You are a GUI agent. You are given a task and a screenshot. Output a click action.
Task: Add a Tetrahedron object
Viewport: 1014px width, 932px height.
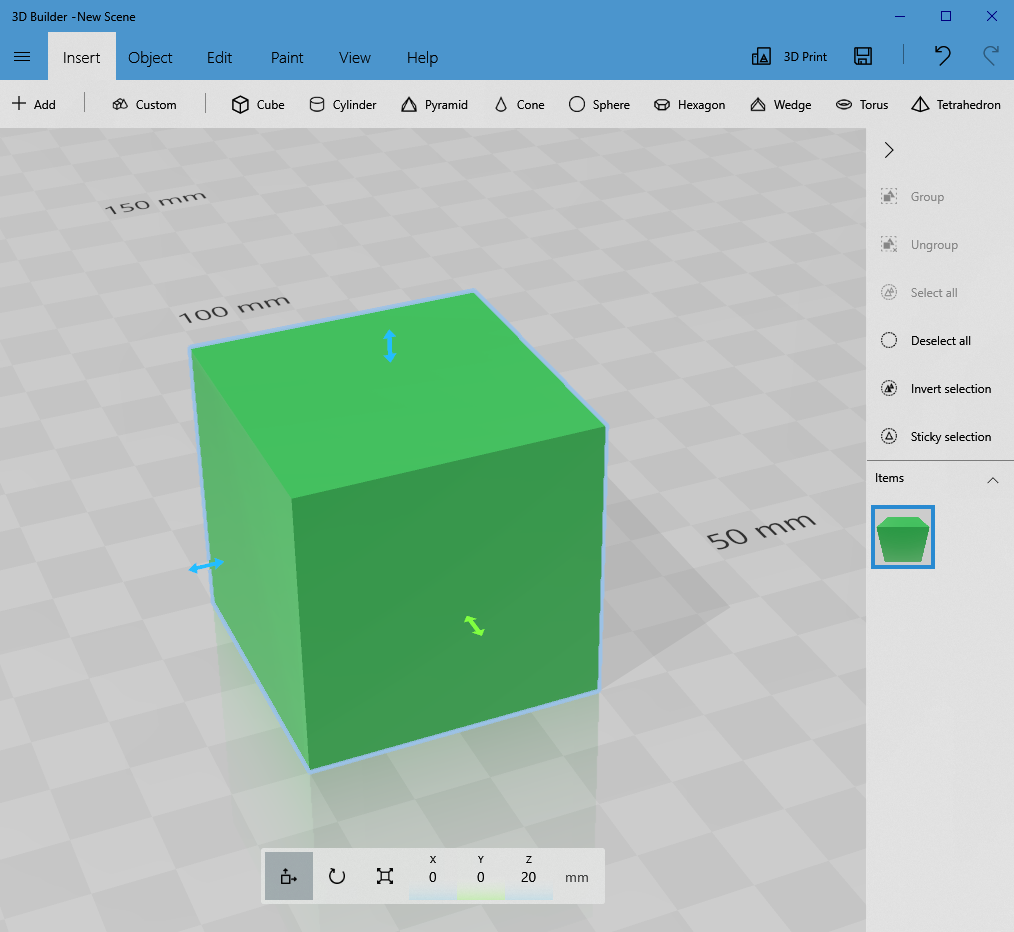coord(955,104)
